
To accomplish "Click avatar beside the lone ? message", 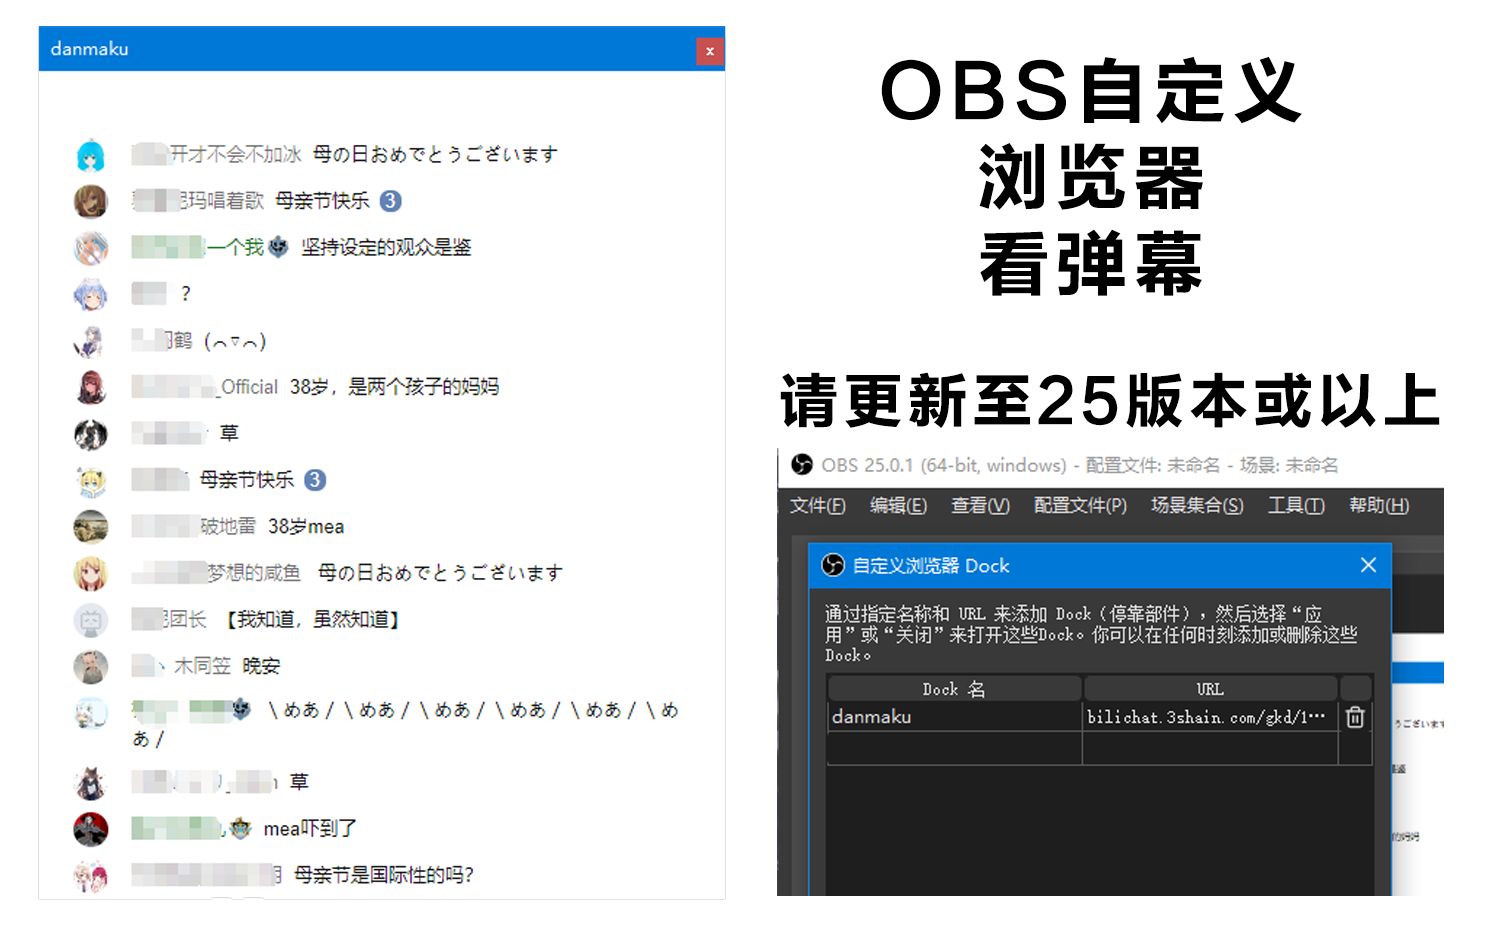I will coord(91,294).
